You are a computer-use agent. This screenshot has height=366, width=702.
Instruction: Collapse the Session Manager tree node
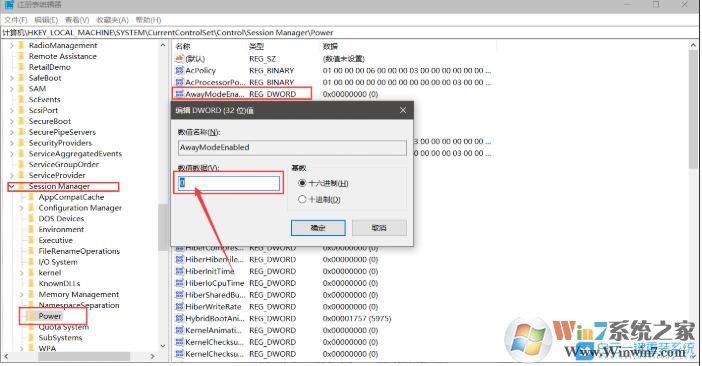(12, 186)
